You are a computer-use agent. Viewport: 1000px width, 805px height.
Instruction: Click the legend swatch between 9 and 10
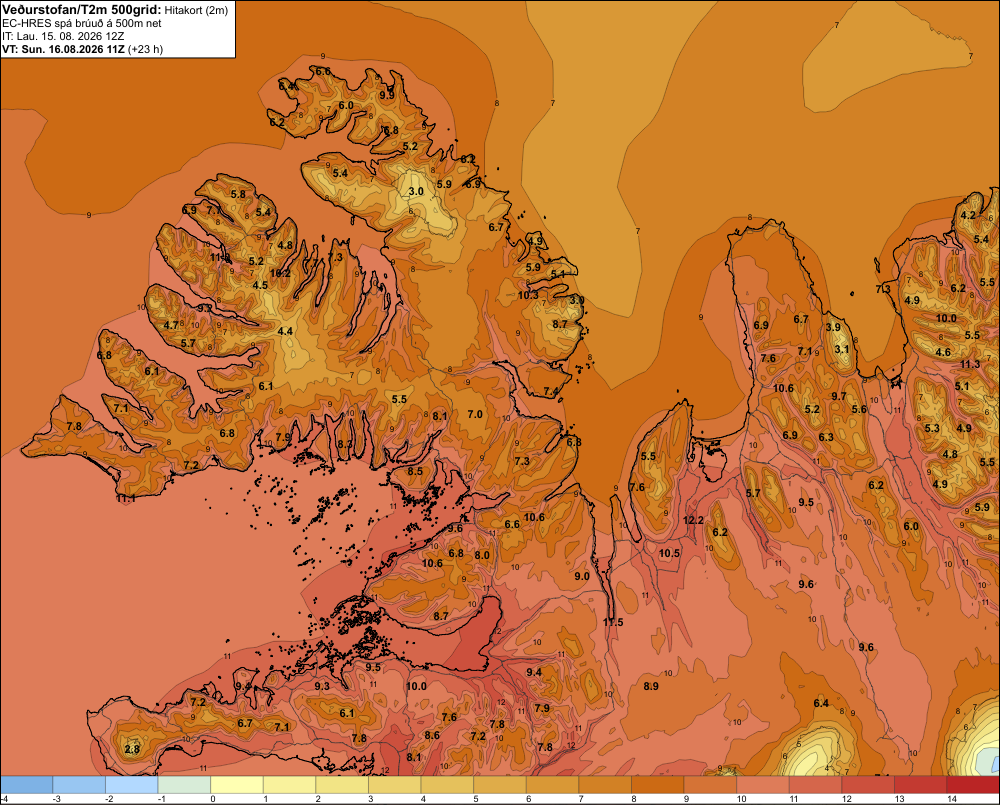710,785
